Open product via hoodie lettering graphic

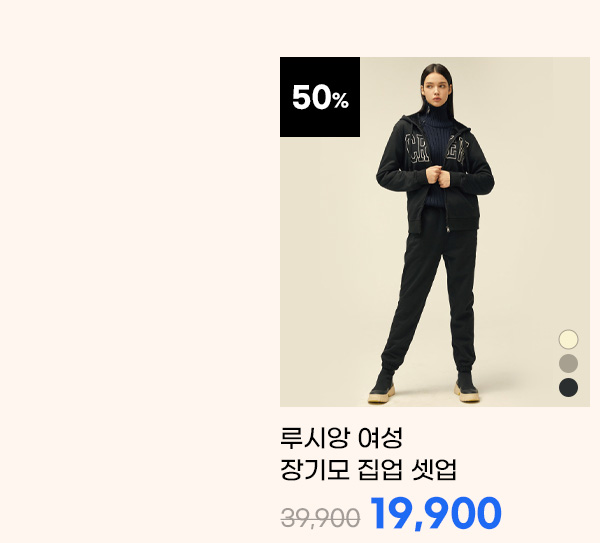(436, 149)
